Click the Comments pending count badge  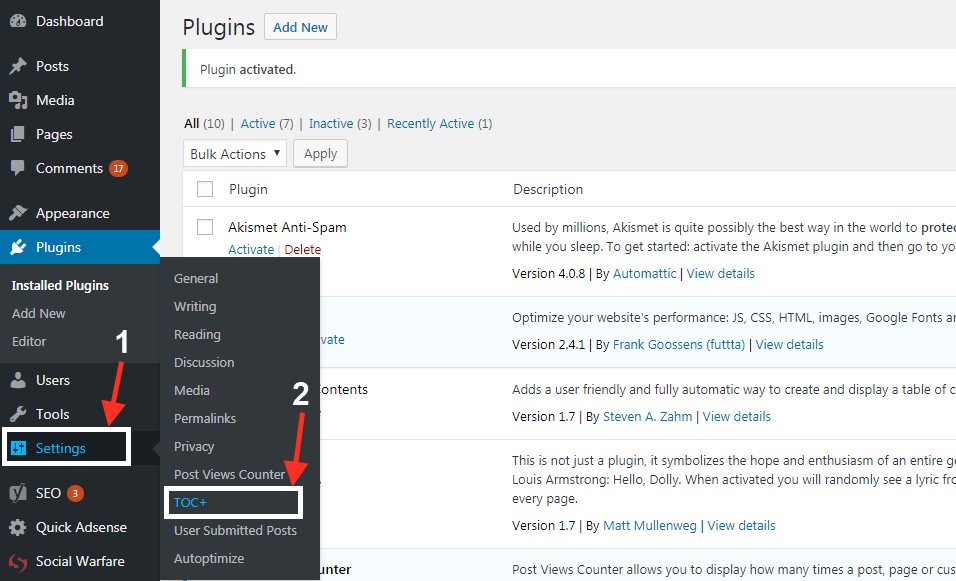coord(118,168)
